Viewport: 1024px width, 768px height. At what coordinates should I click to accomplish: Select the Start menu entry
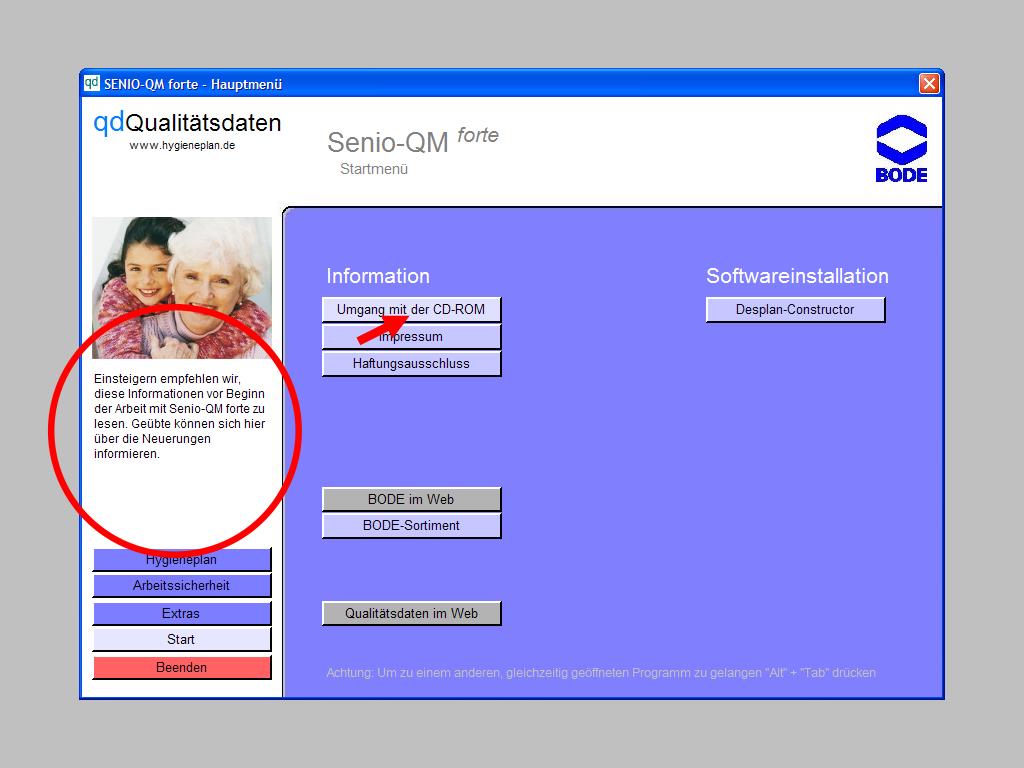(x=182, y=640)
